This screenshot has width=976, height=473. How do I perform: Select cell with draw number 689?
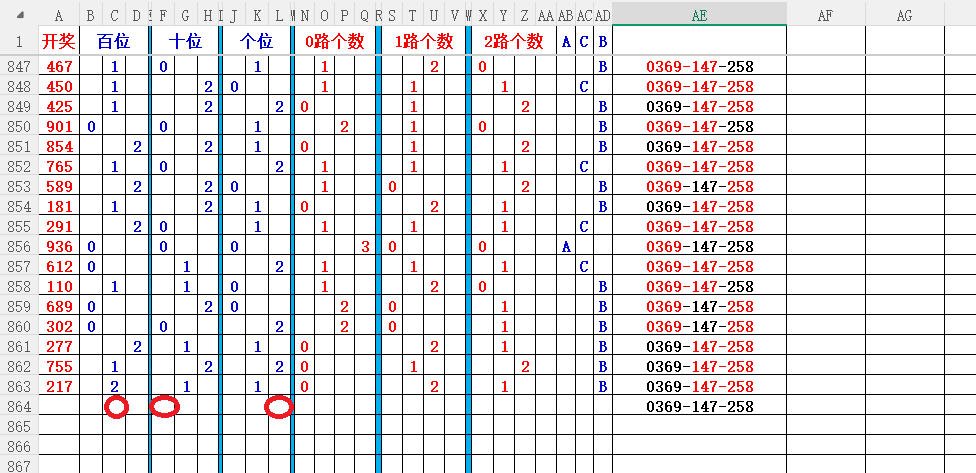click(59, 307)
